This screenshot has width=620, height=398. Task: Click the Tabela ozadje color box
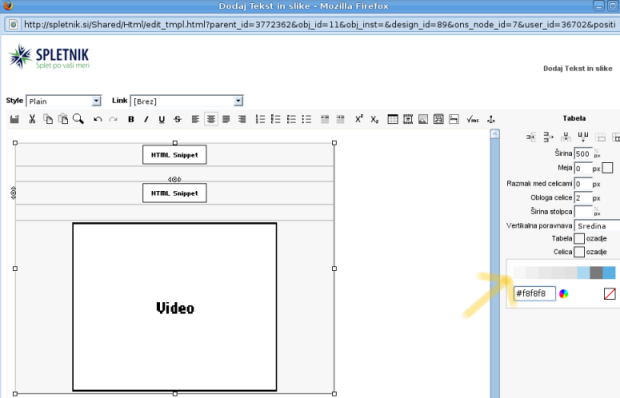[x=579, y=239]
